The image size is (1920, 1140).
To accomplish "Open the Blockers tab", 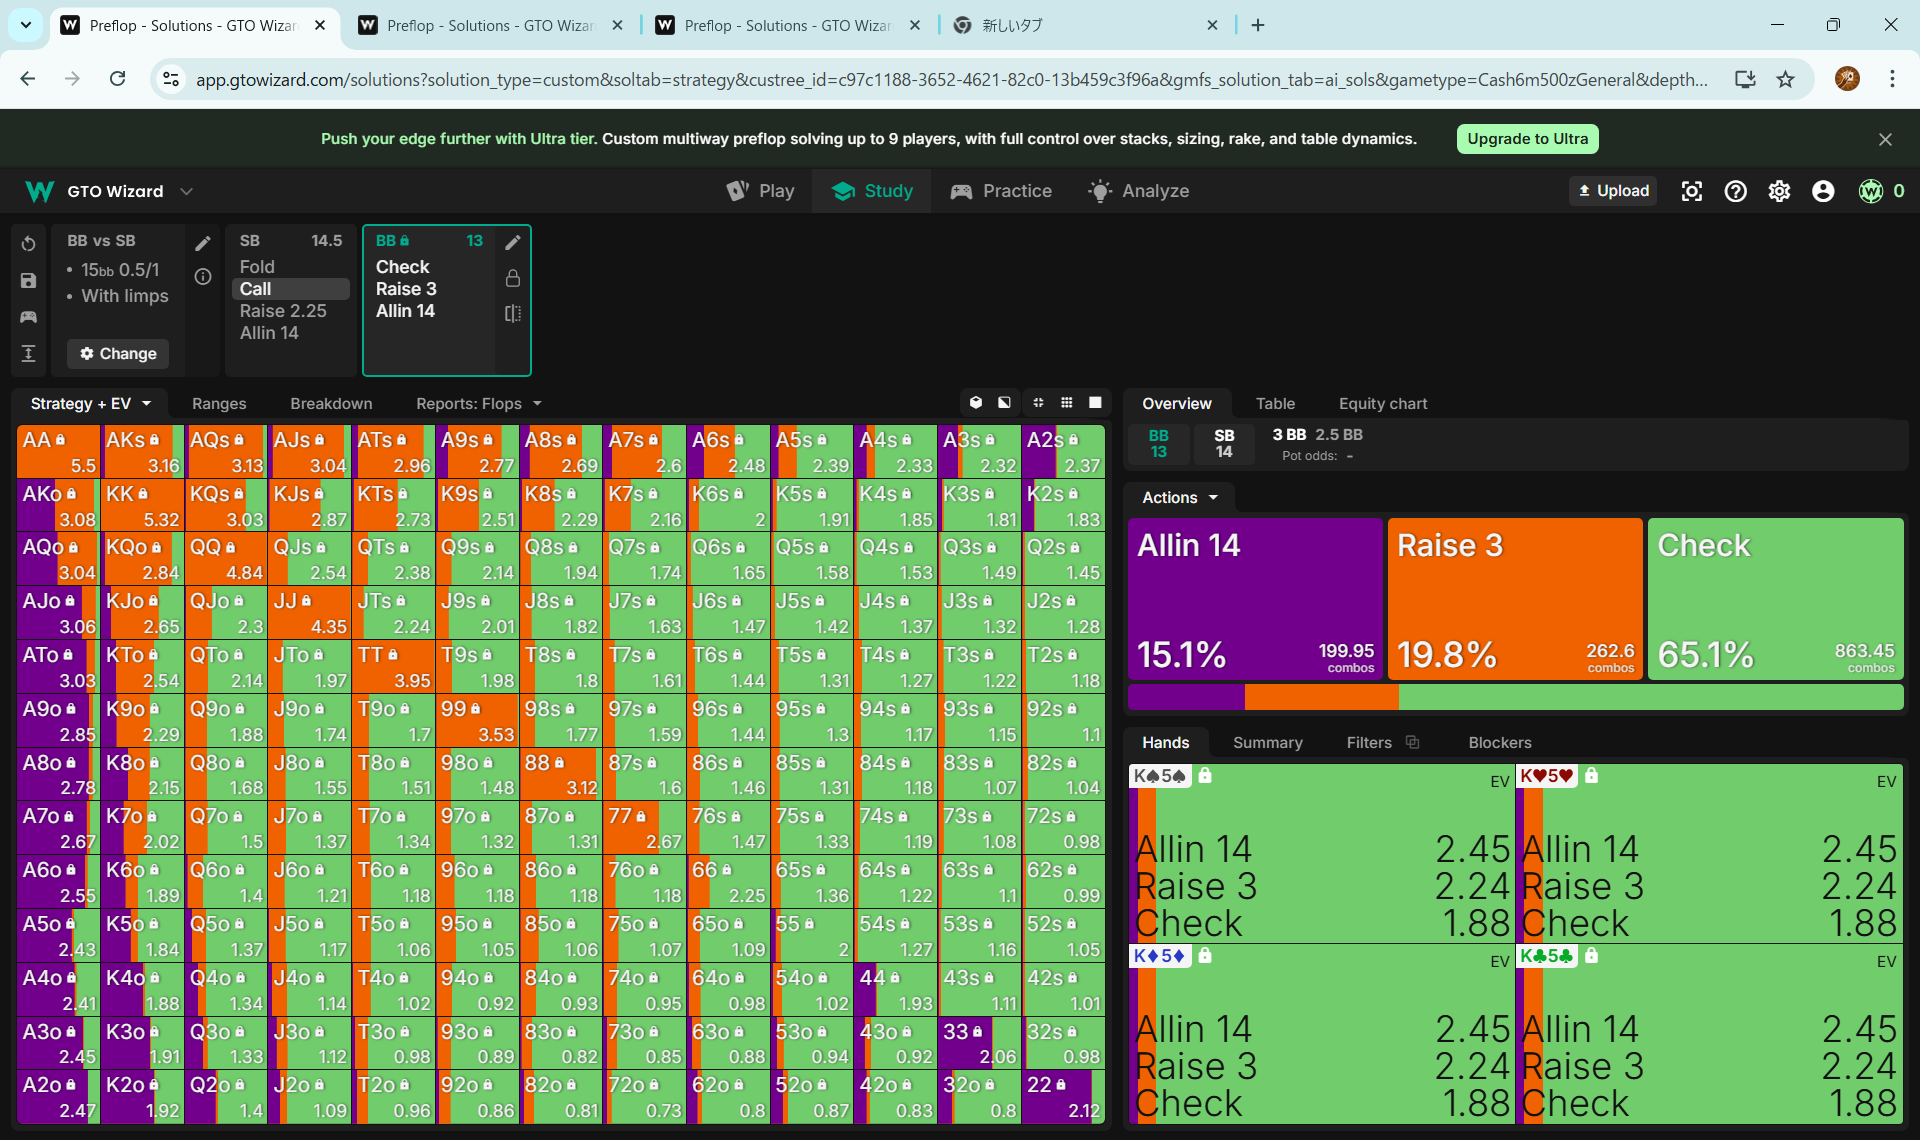I will click(x=1499, y=742).
